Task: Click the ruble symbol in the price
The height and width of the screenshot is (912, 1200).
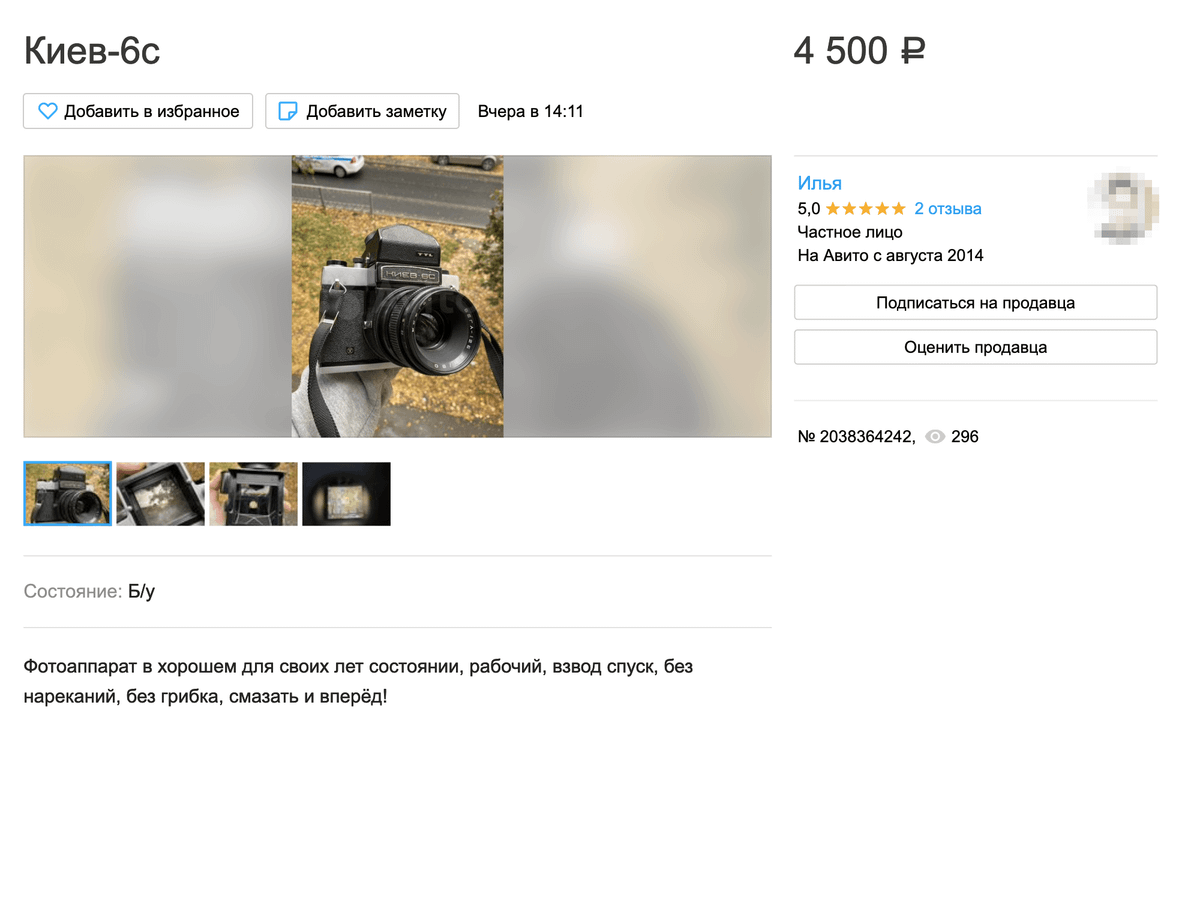Action: [912, 50]
